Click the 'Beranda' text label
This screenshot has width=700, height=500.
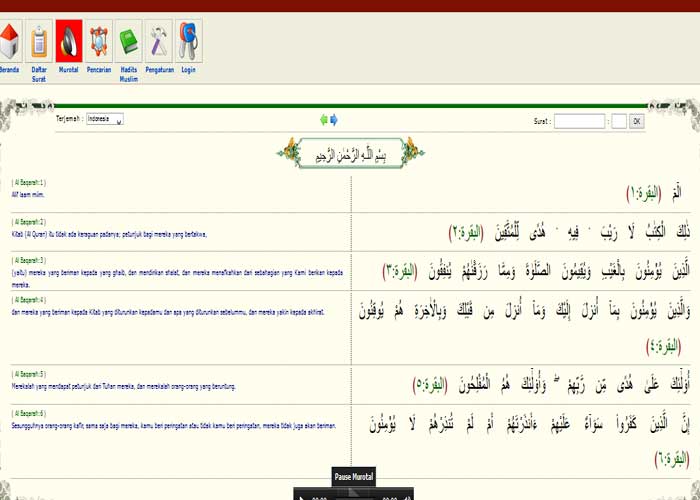coord(9,70)
